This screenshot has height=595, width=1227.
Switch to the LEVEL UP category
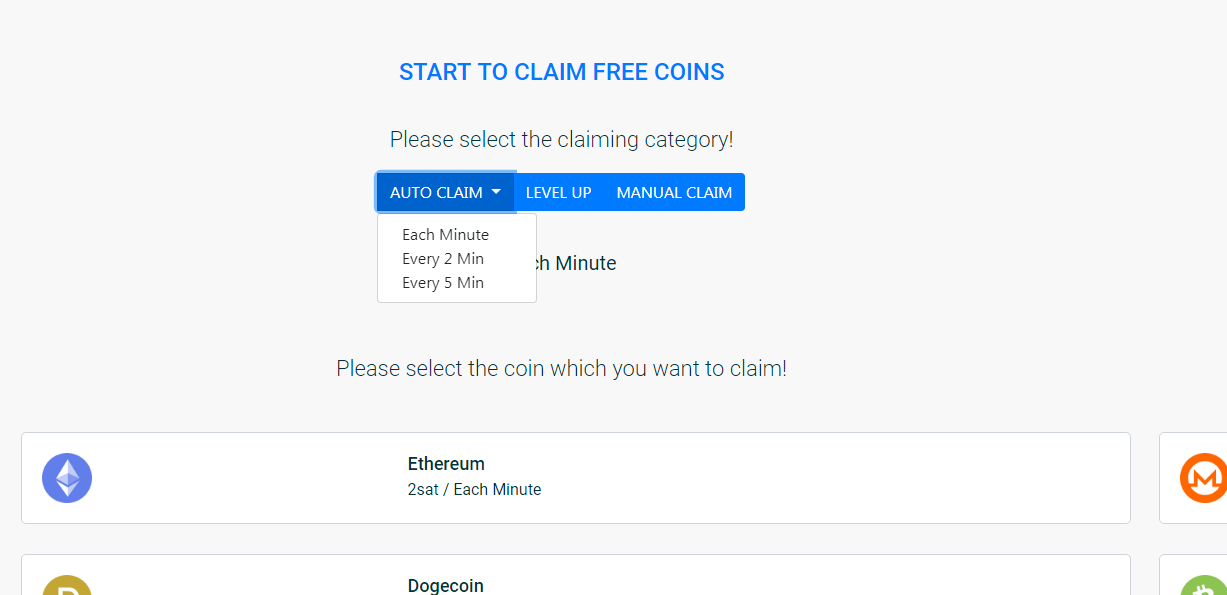[x=558, y=192]
